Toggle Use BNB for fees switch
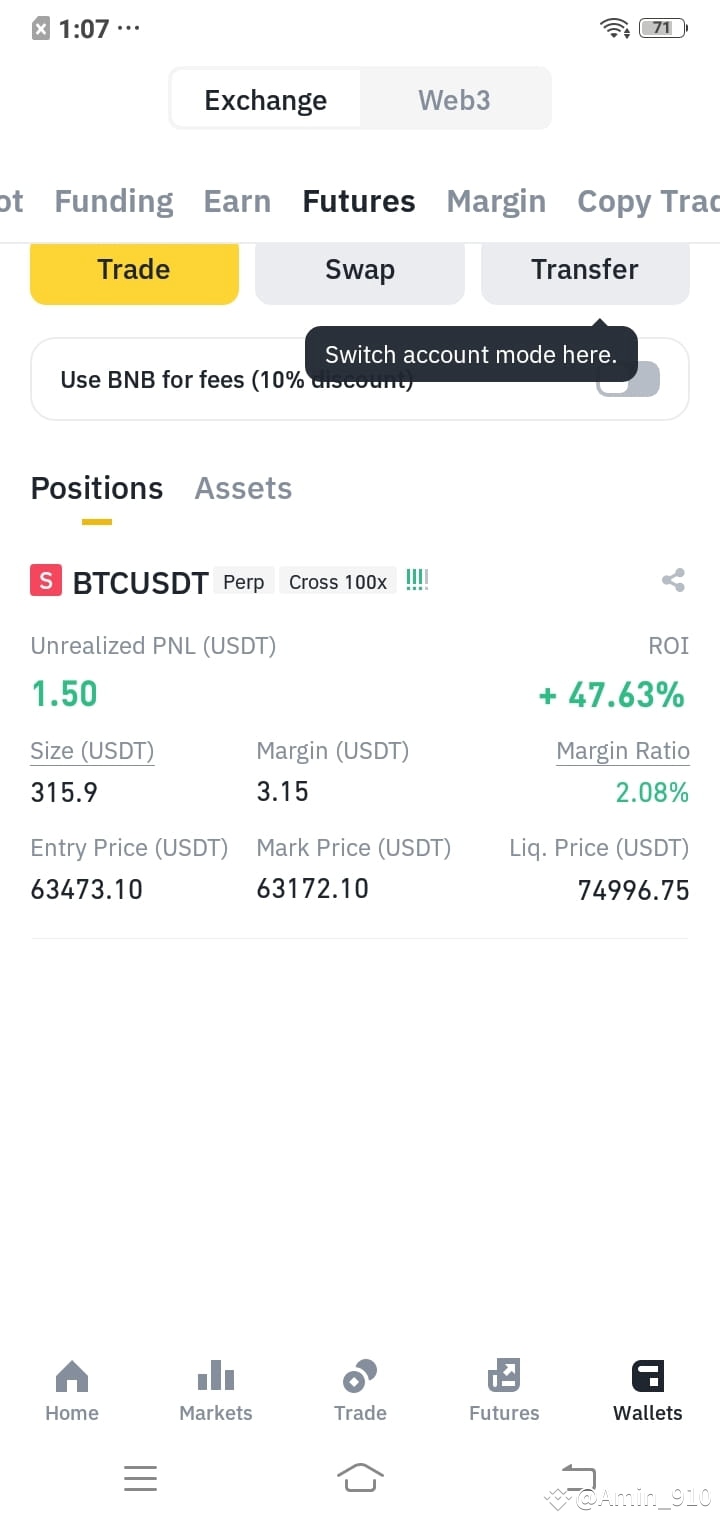 628,379
